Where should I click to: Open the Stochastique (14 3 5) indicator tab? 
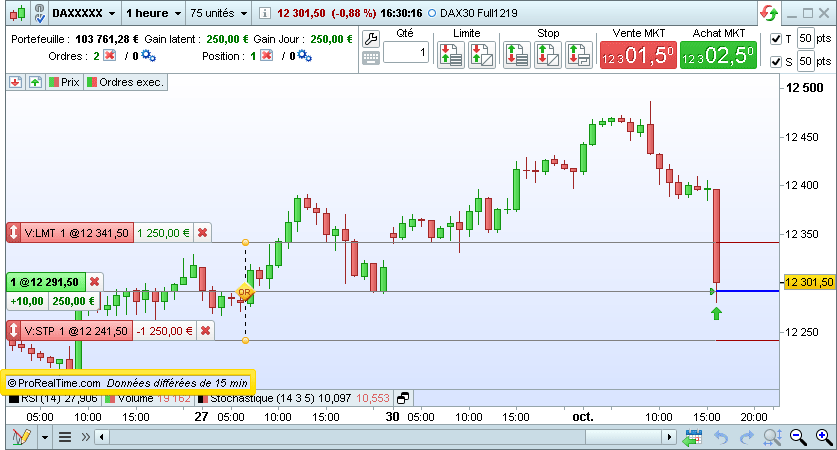click(294, 398)
